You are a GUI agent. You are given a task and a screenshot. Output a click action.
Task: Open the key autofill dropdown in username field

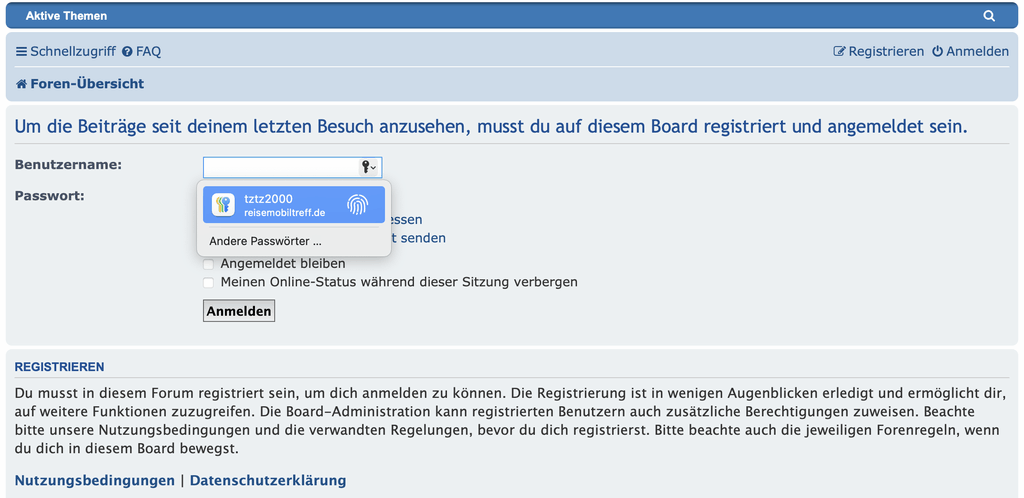[368, 168]
